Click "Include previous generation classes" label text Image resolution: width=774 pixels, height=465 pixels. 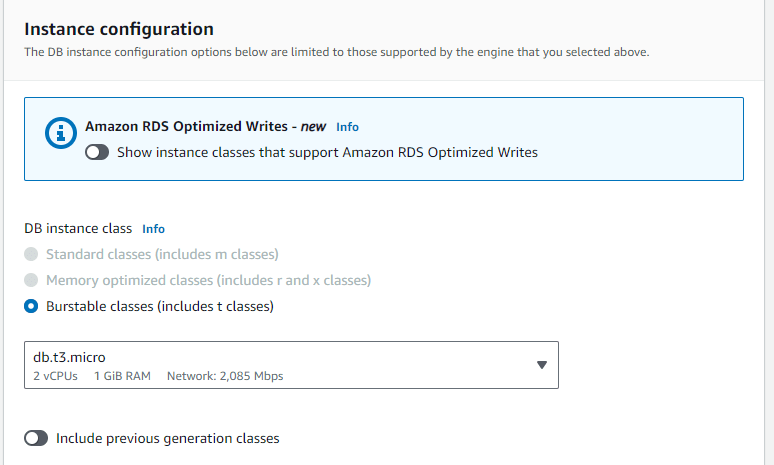click(x=168, y=438)
